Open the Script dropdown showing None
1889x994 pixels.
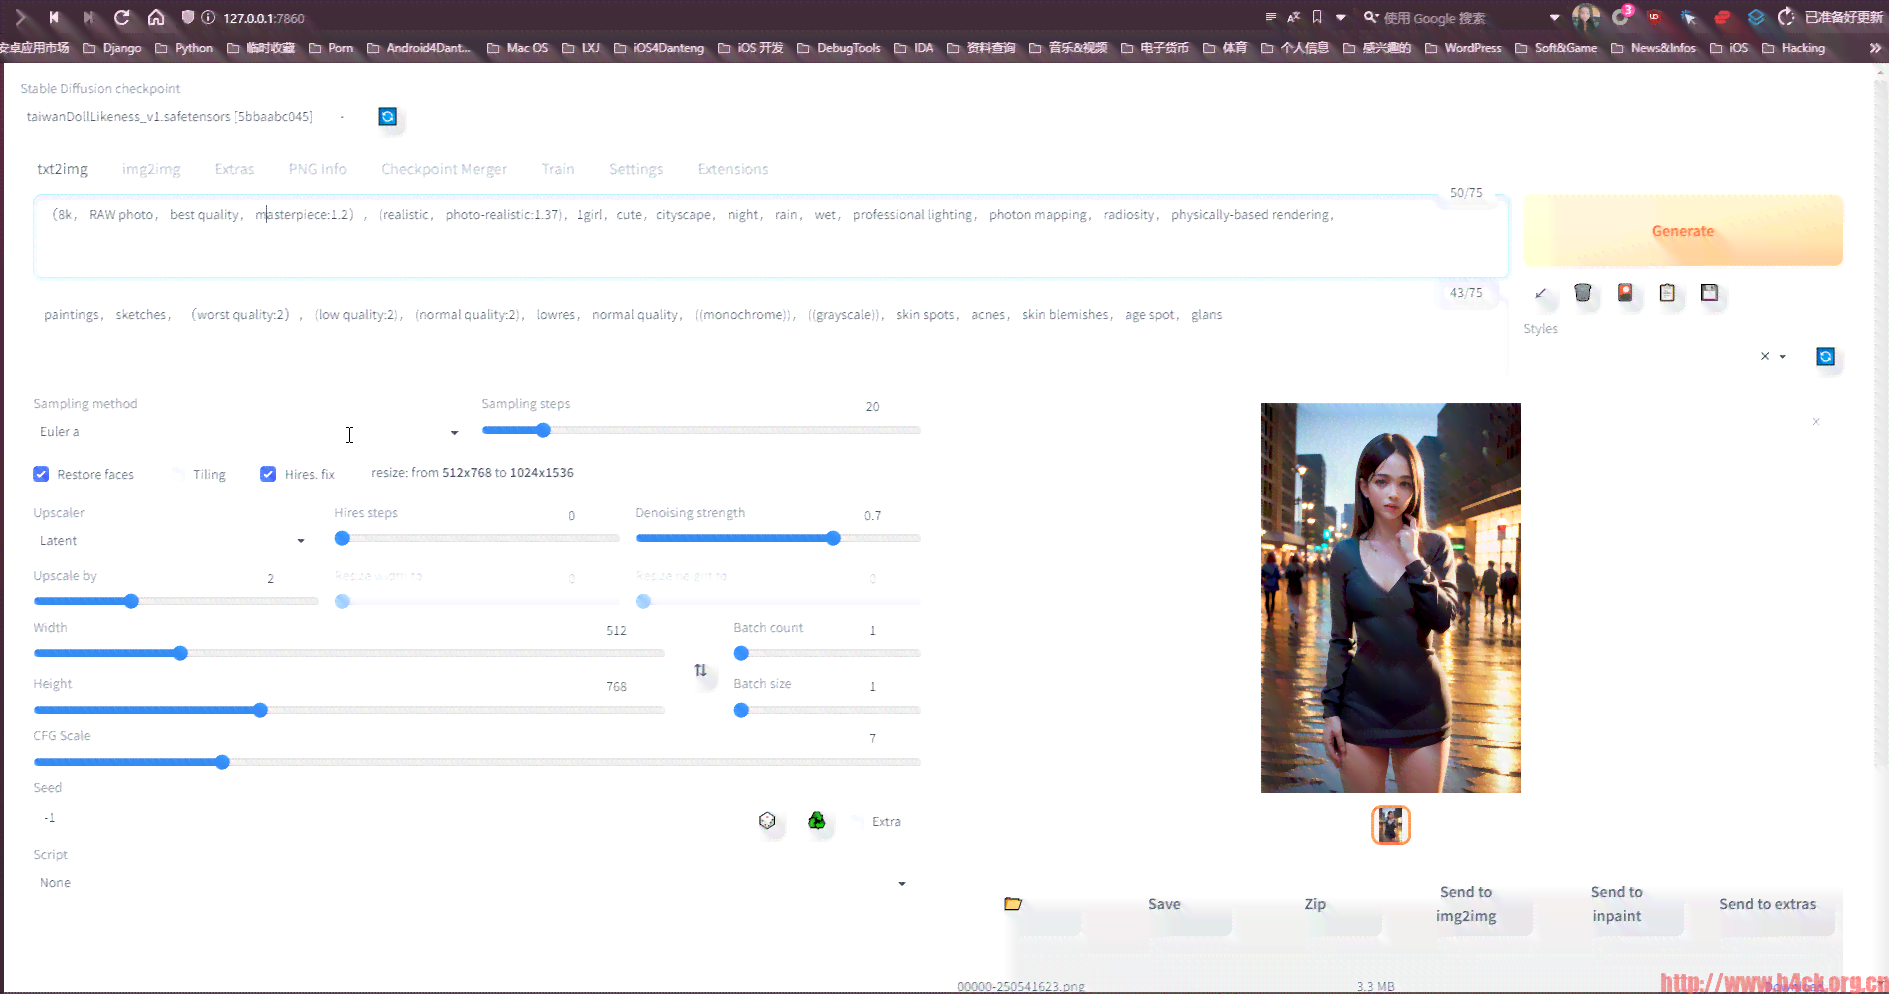472,883
